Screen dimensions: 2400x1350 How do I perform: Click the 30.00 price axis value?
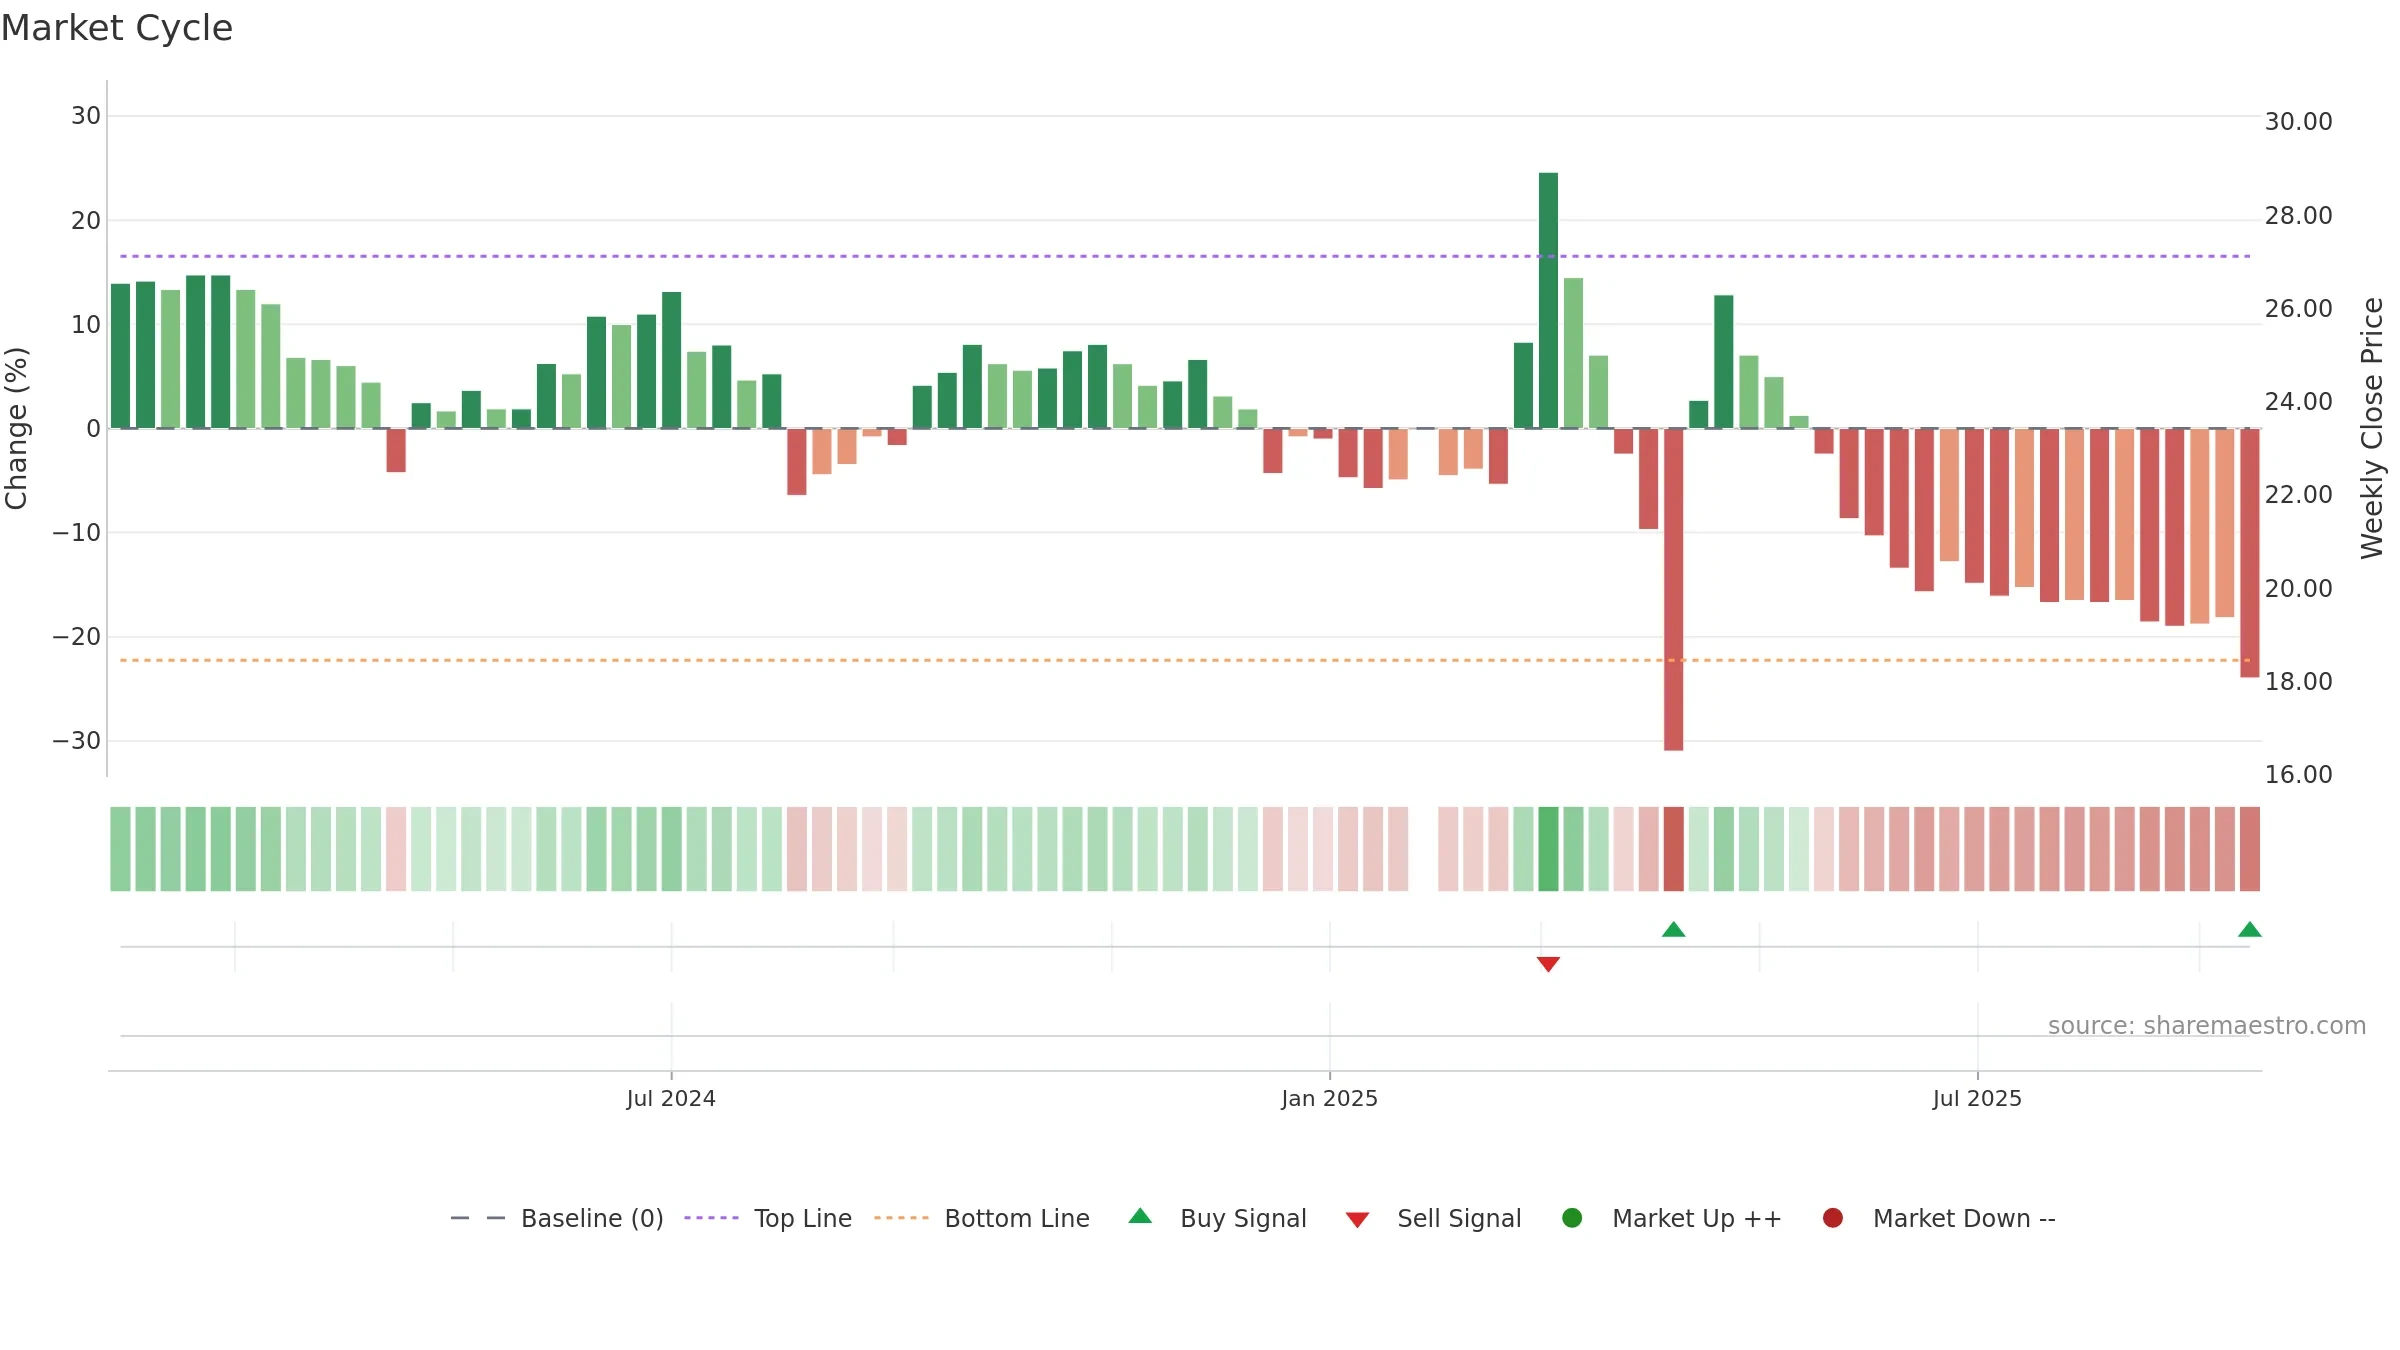[x=2298, y=122]
